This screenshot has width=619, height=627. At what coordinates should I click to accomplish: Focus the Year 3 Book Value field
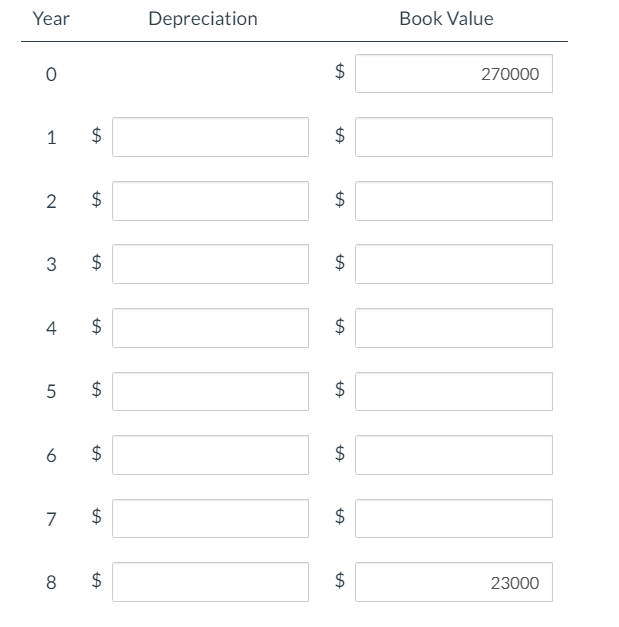(453, 264)
